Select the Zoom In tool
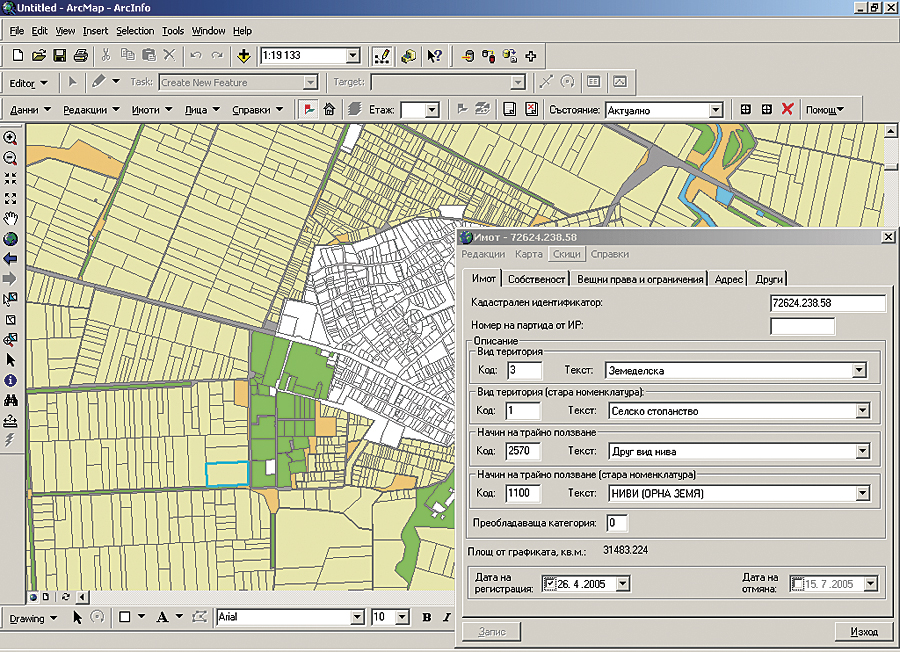This screenshot has width=900, height=652. click(11, 138)
